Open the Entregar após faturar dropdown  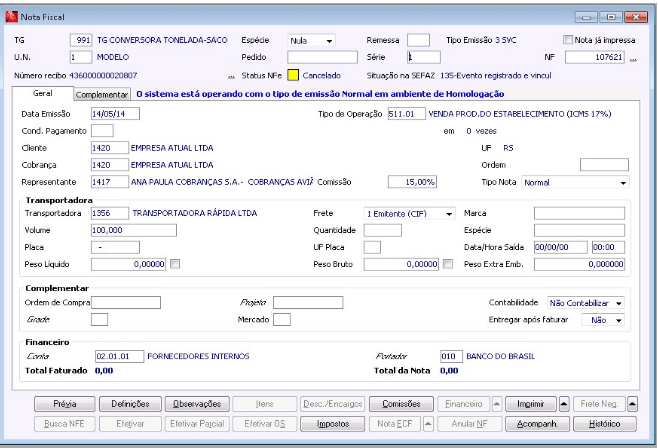[x=603, y=320]
